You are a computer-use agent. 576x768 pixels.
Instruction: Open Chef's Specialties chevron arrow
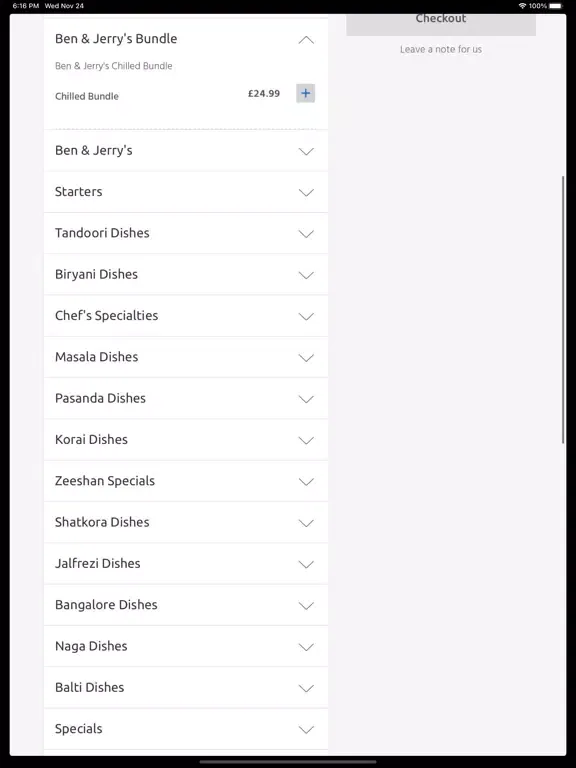tap(306, 316)
